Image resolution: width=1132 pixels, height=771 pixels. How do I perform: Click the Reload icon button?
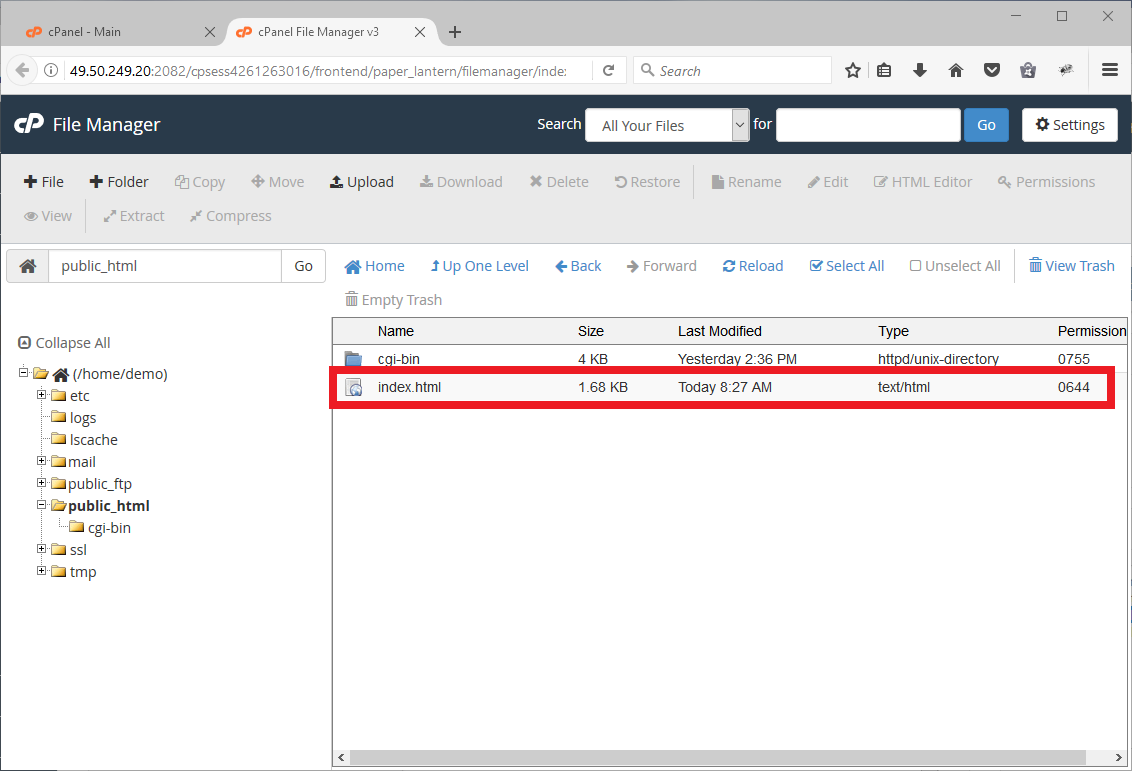coord(753,266)
